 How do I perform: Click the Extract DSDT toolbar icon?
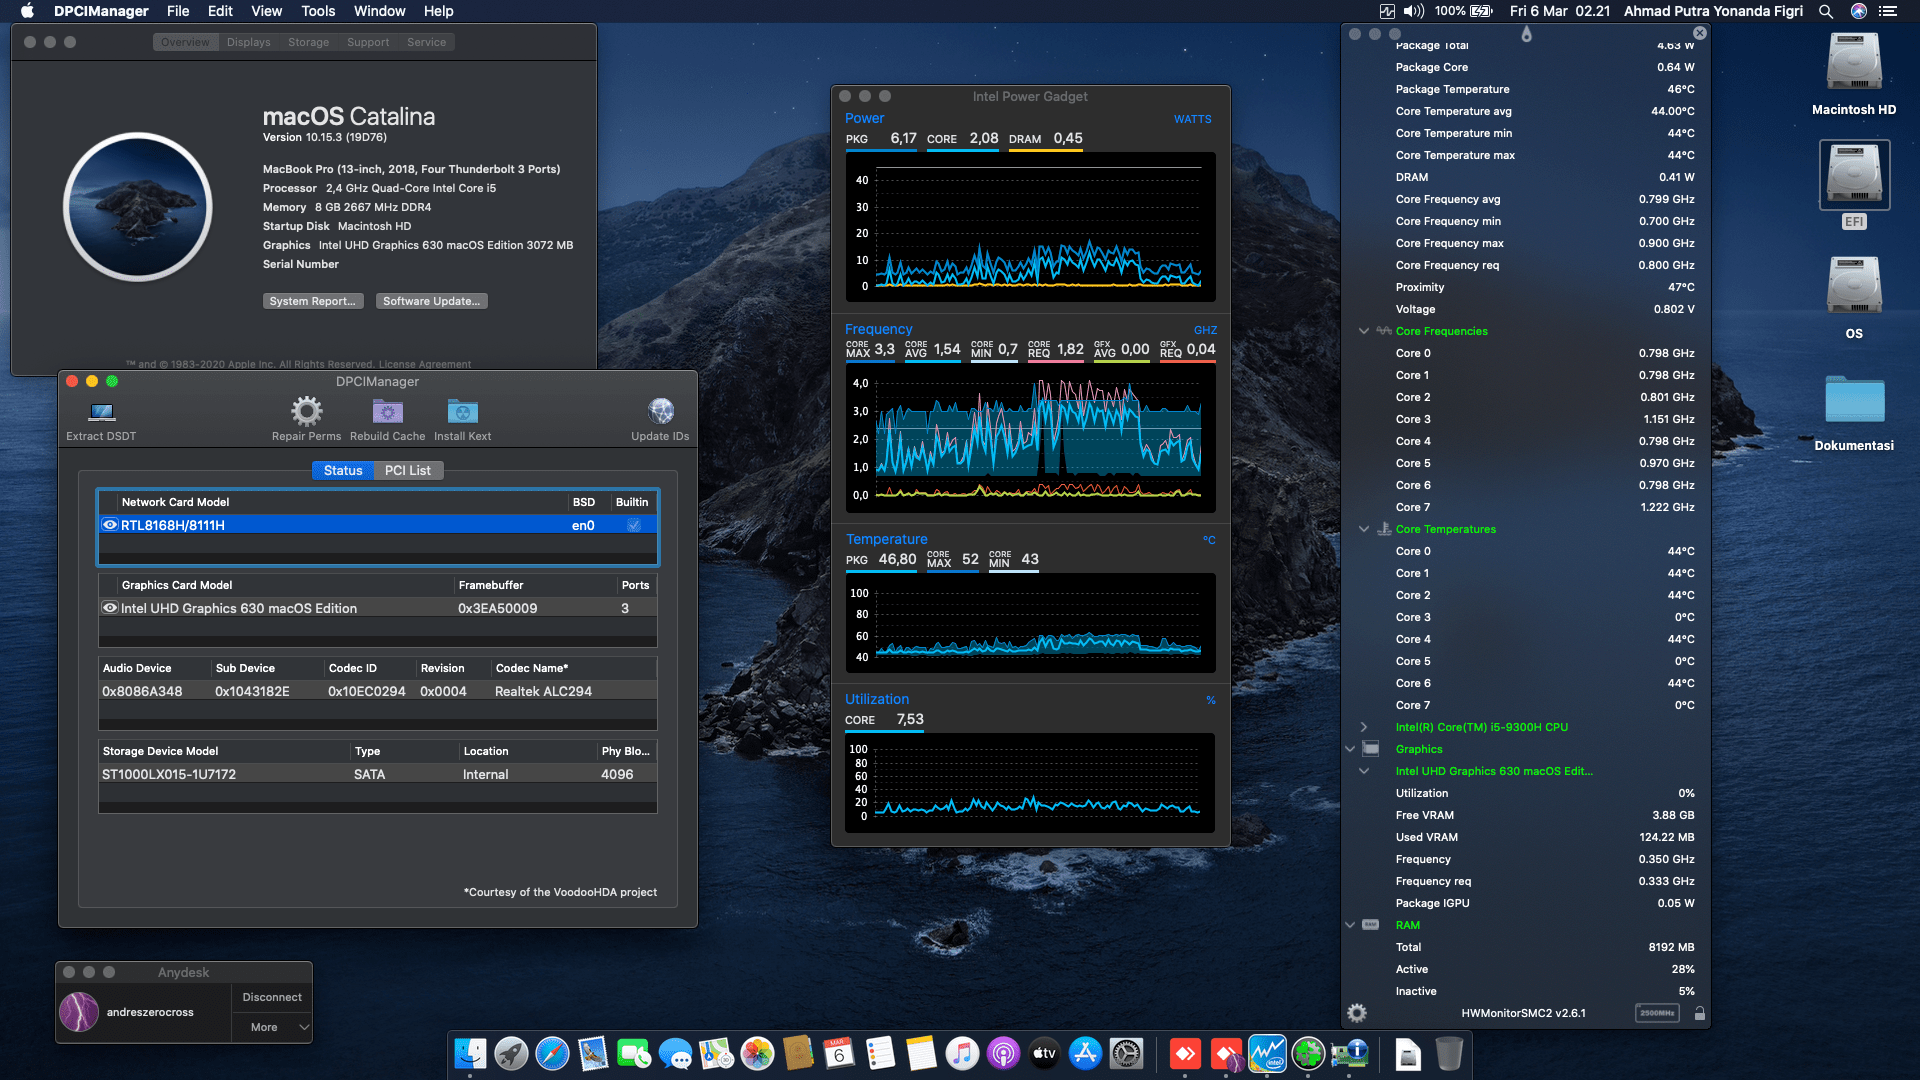(x=101, y=412)
